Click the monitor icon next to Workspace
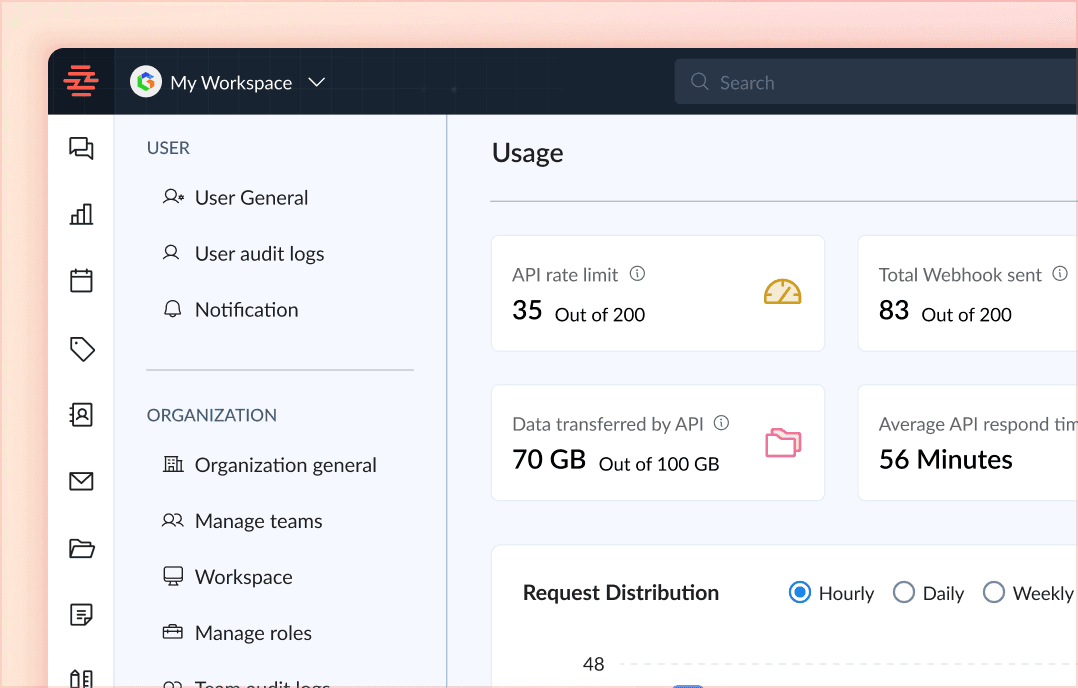Screen dimensions: 1078x688 point(173,576)
